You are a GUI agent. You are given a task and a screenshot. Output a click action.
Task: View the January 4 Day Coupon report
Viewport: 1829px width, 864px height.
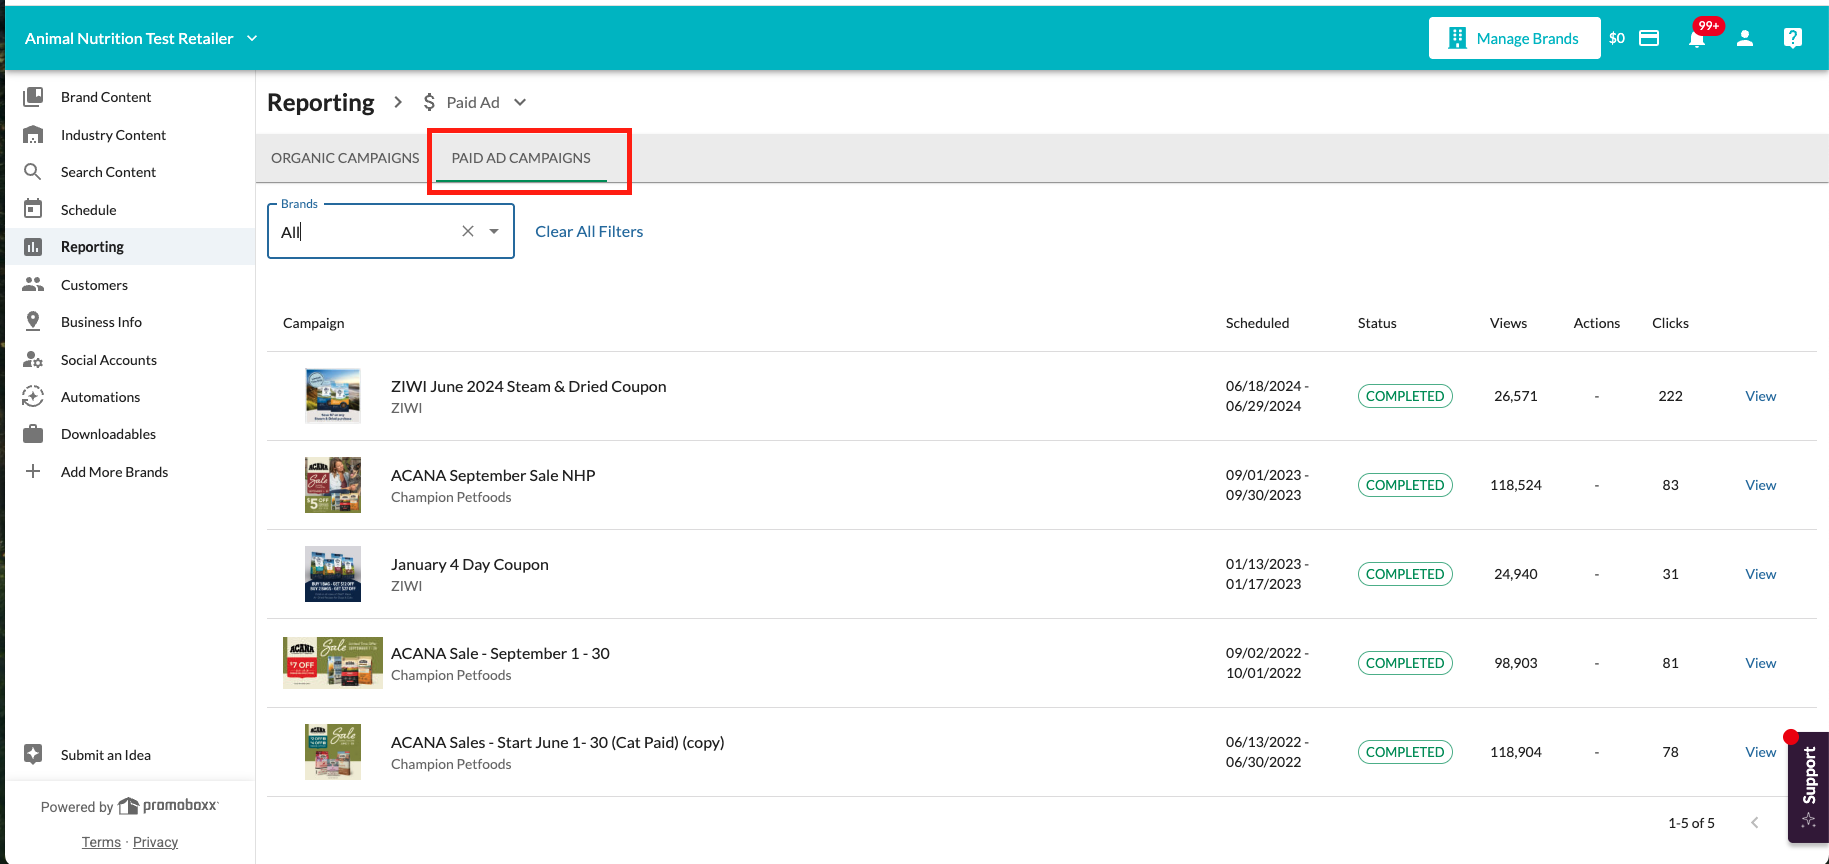pos(1760,574)
